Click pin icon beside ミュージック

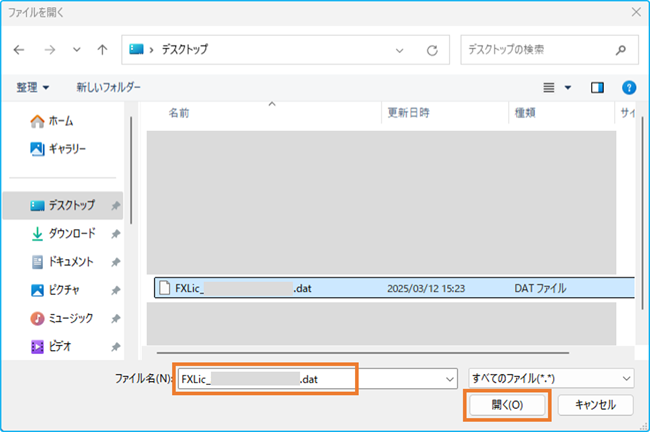116,318
